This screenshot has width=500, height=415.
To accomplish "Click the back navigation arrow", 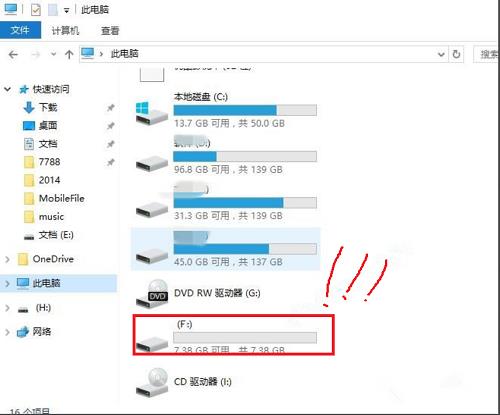I will [13, 55].
